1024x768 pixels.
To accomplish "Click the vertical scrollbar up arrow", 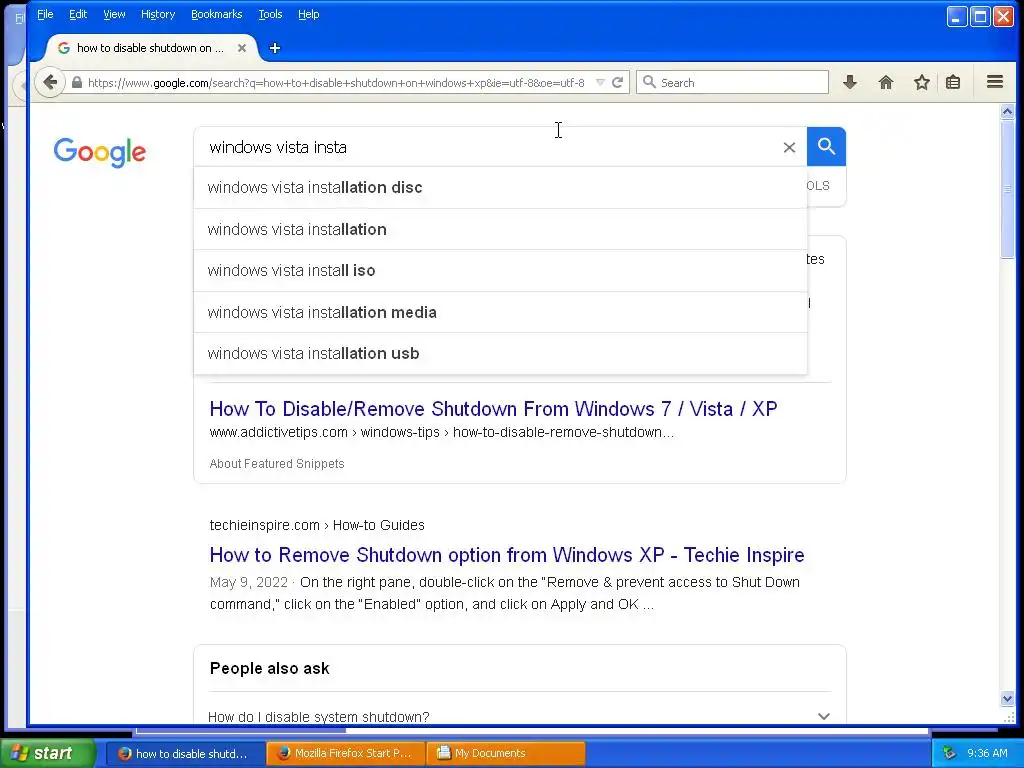I will tap(1007, 112).
